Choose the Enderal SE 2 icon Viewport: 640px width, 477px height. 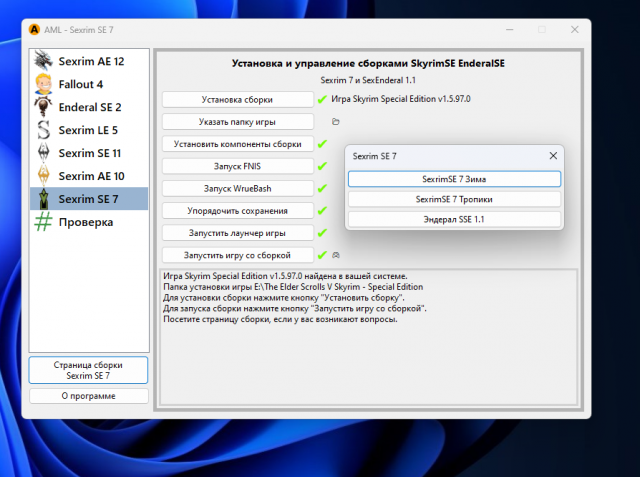[44, 106]
